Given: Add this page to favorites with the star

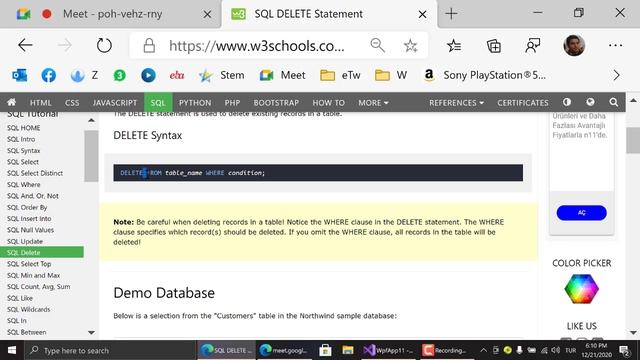Looking at the screenshot, I should (410, 46).
